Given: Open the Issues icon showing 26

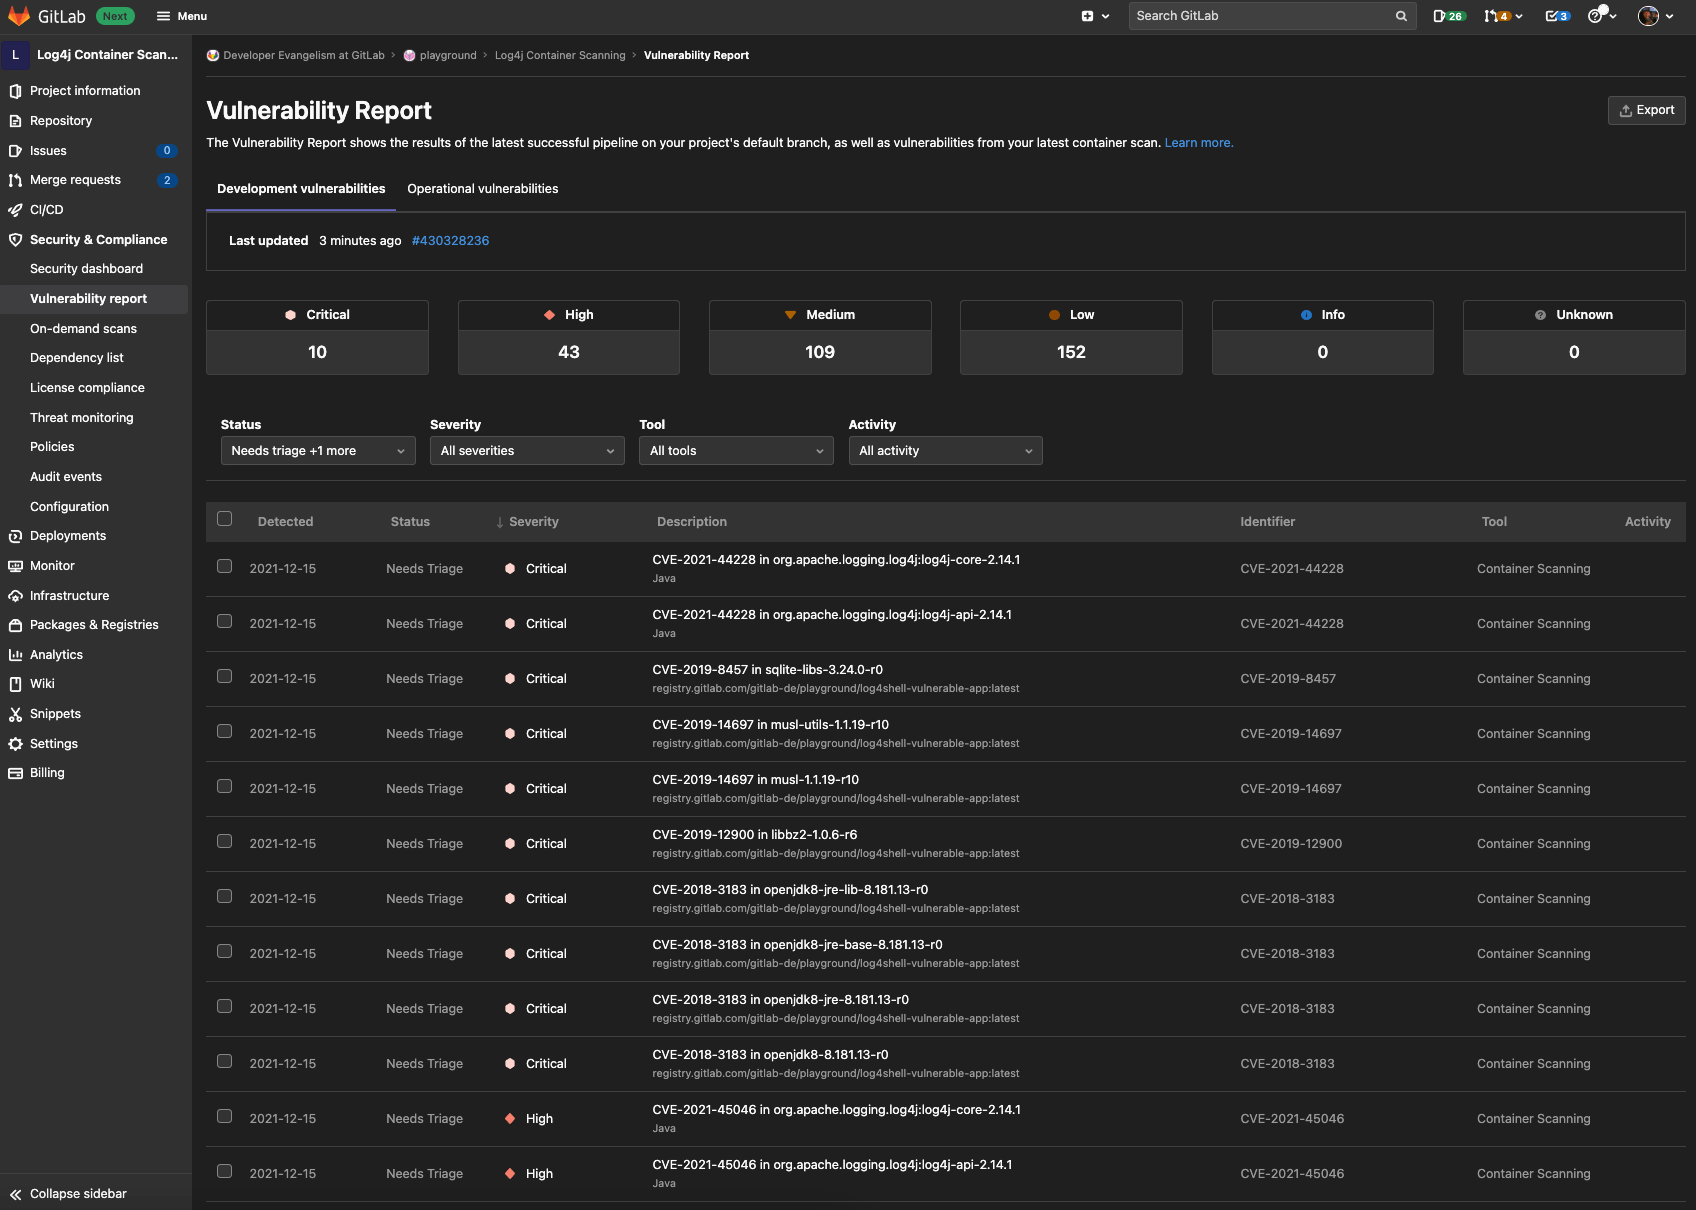Looking at the screenshot, I should coord(1449,16).
